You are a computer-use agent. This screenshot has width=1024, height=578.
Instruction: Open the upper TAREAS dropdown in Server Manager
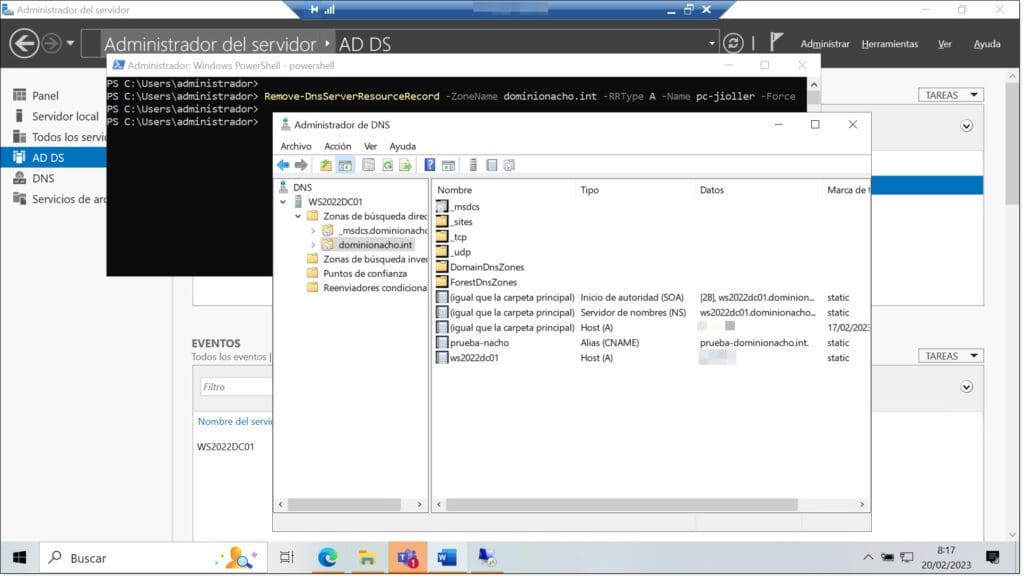[x=950, y=95]
